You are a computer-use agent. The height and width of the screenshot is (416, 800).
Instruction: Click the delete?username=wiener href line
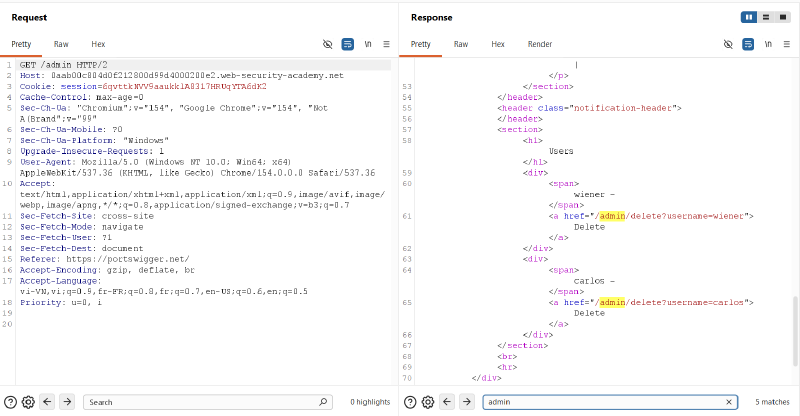pyautogui.click(x=651, y=216)
